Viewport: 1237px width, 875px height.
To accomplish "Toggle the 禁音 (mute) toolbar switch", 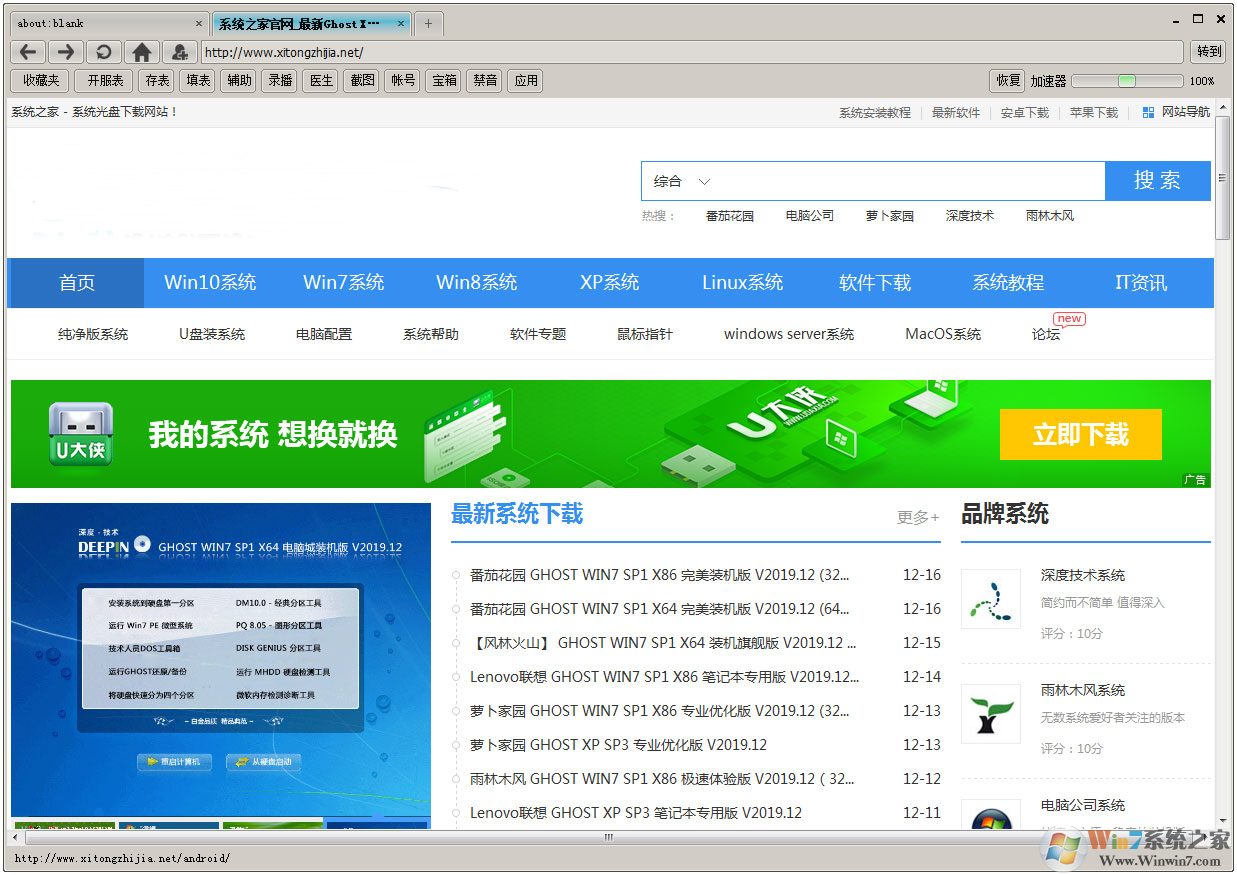I will (x=484, y=81).
